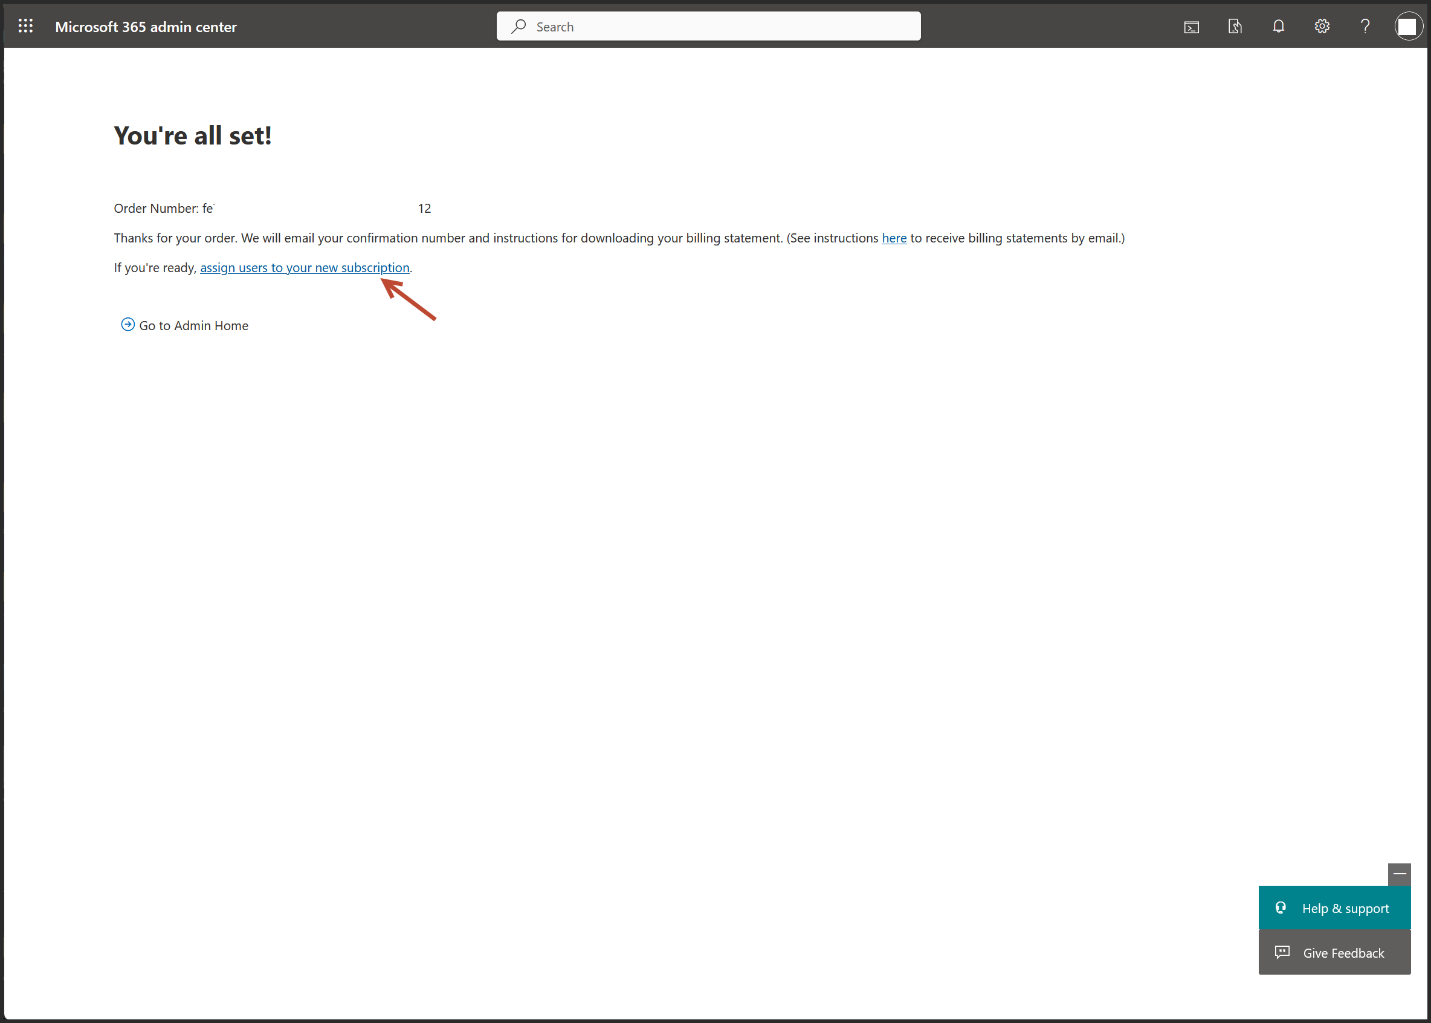1431x1023 pixels.
Task: Follow the 'here' billing instructions link
Action: point(894,239)
